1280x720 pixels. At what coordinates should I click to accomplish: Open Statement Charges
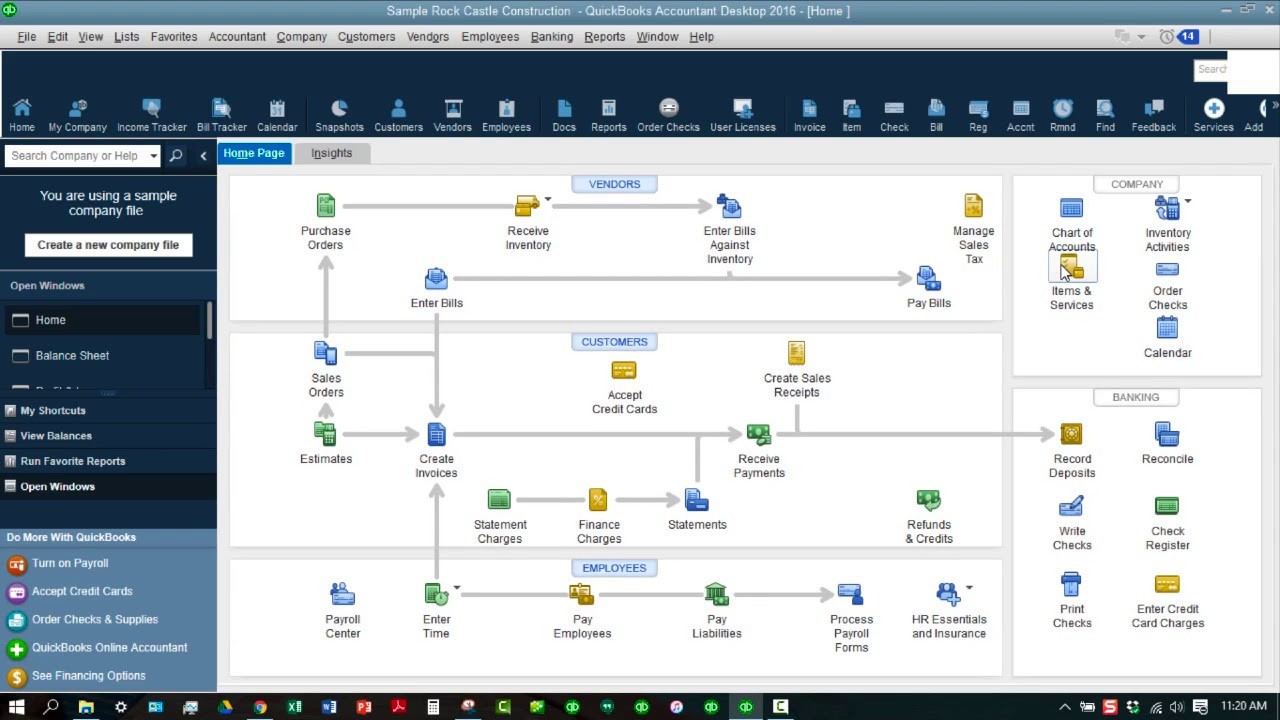[x=499, y=499]
